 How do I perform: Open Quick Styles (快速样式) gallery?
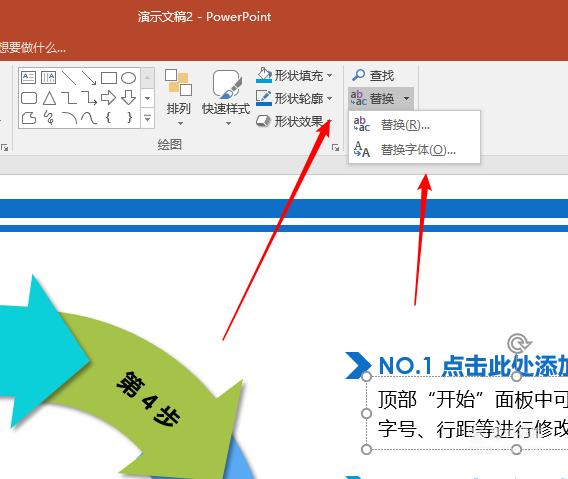[226, 97]
